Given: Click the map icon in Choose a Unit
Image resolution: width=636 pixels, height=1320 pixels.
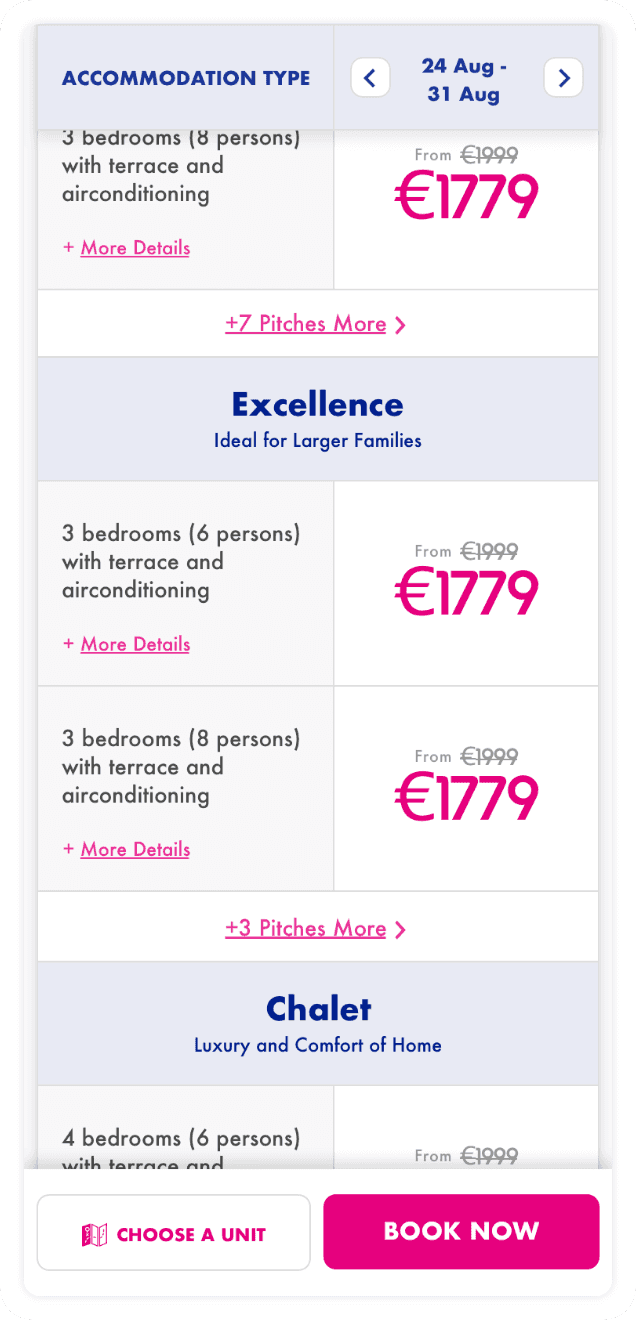Looking at the screenshot, I should 94,1235.
